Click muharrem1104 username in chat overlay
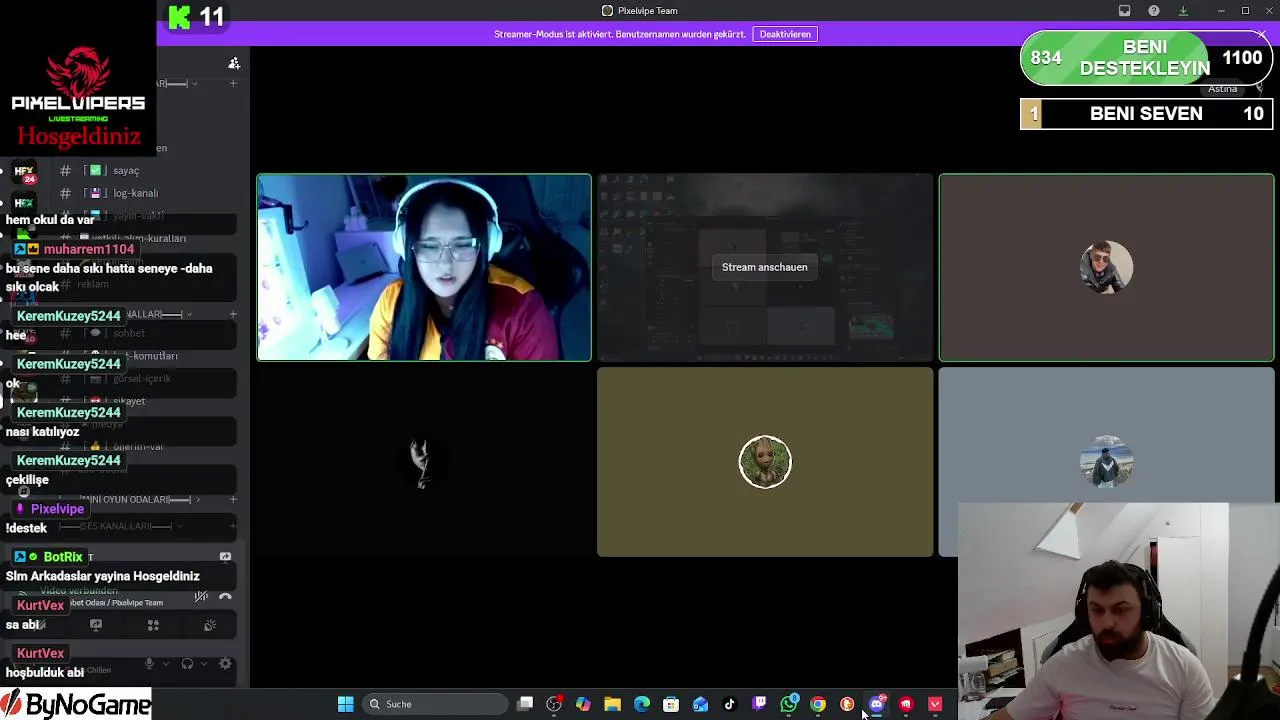 (89, 249)
